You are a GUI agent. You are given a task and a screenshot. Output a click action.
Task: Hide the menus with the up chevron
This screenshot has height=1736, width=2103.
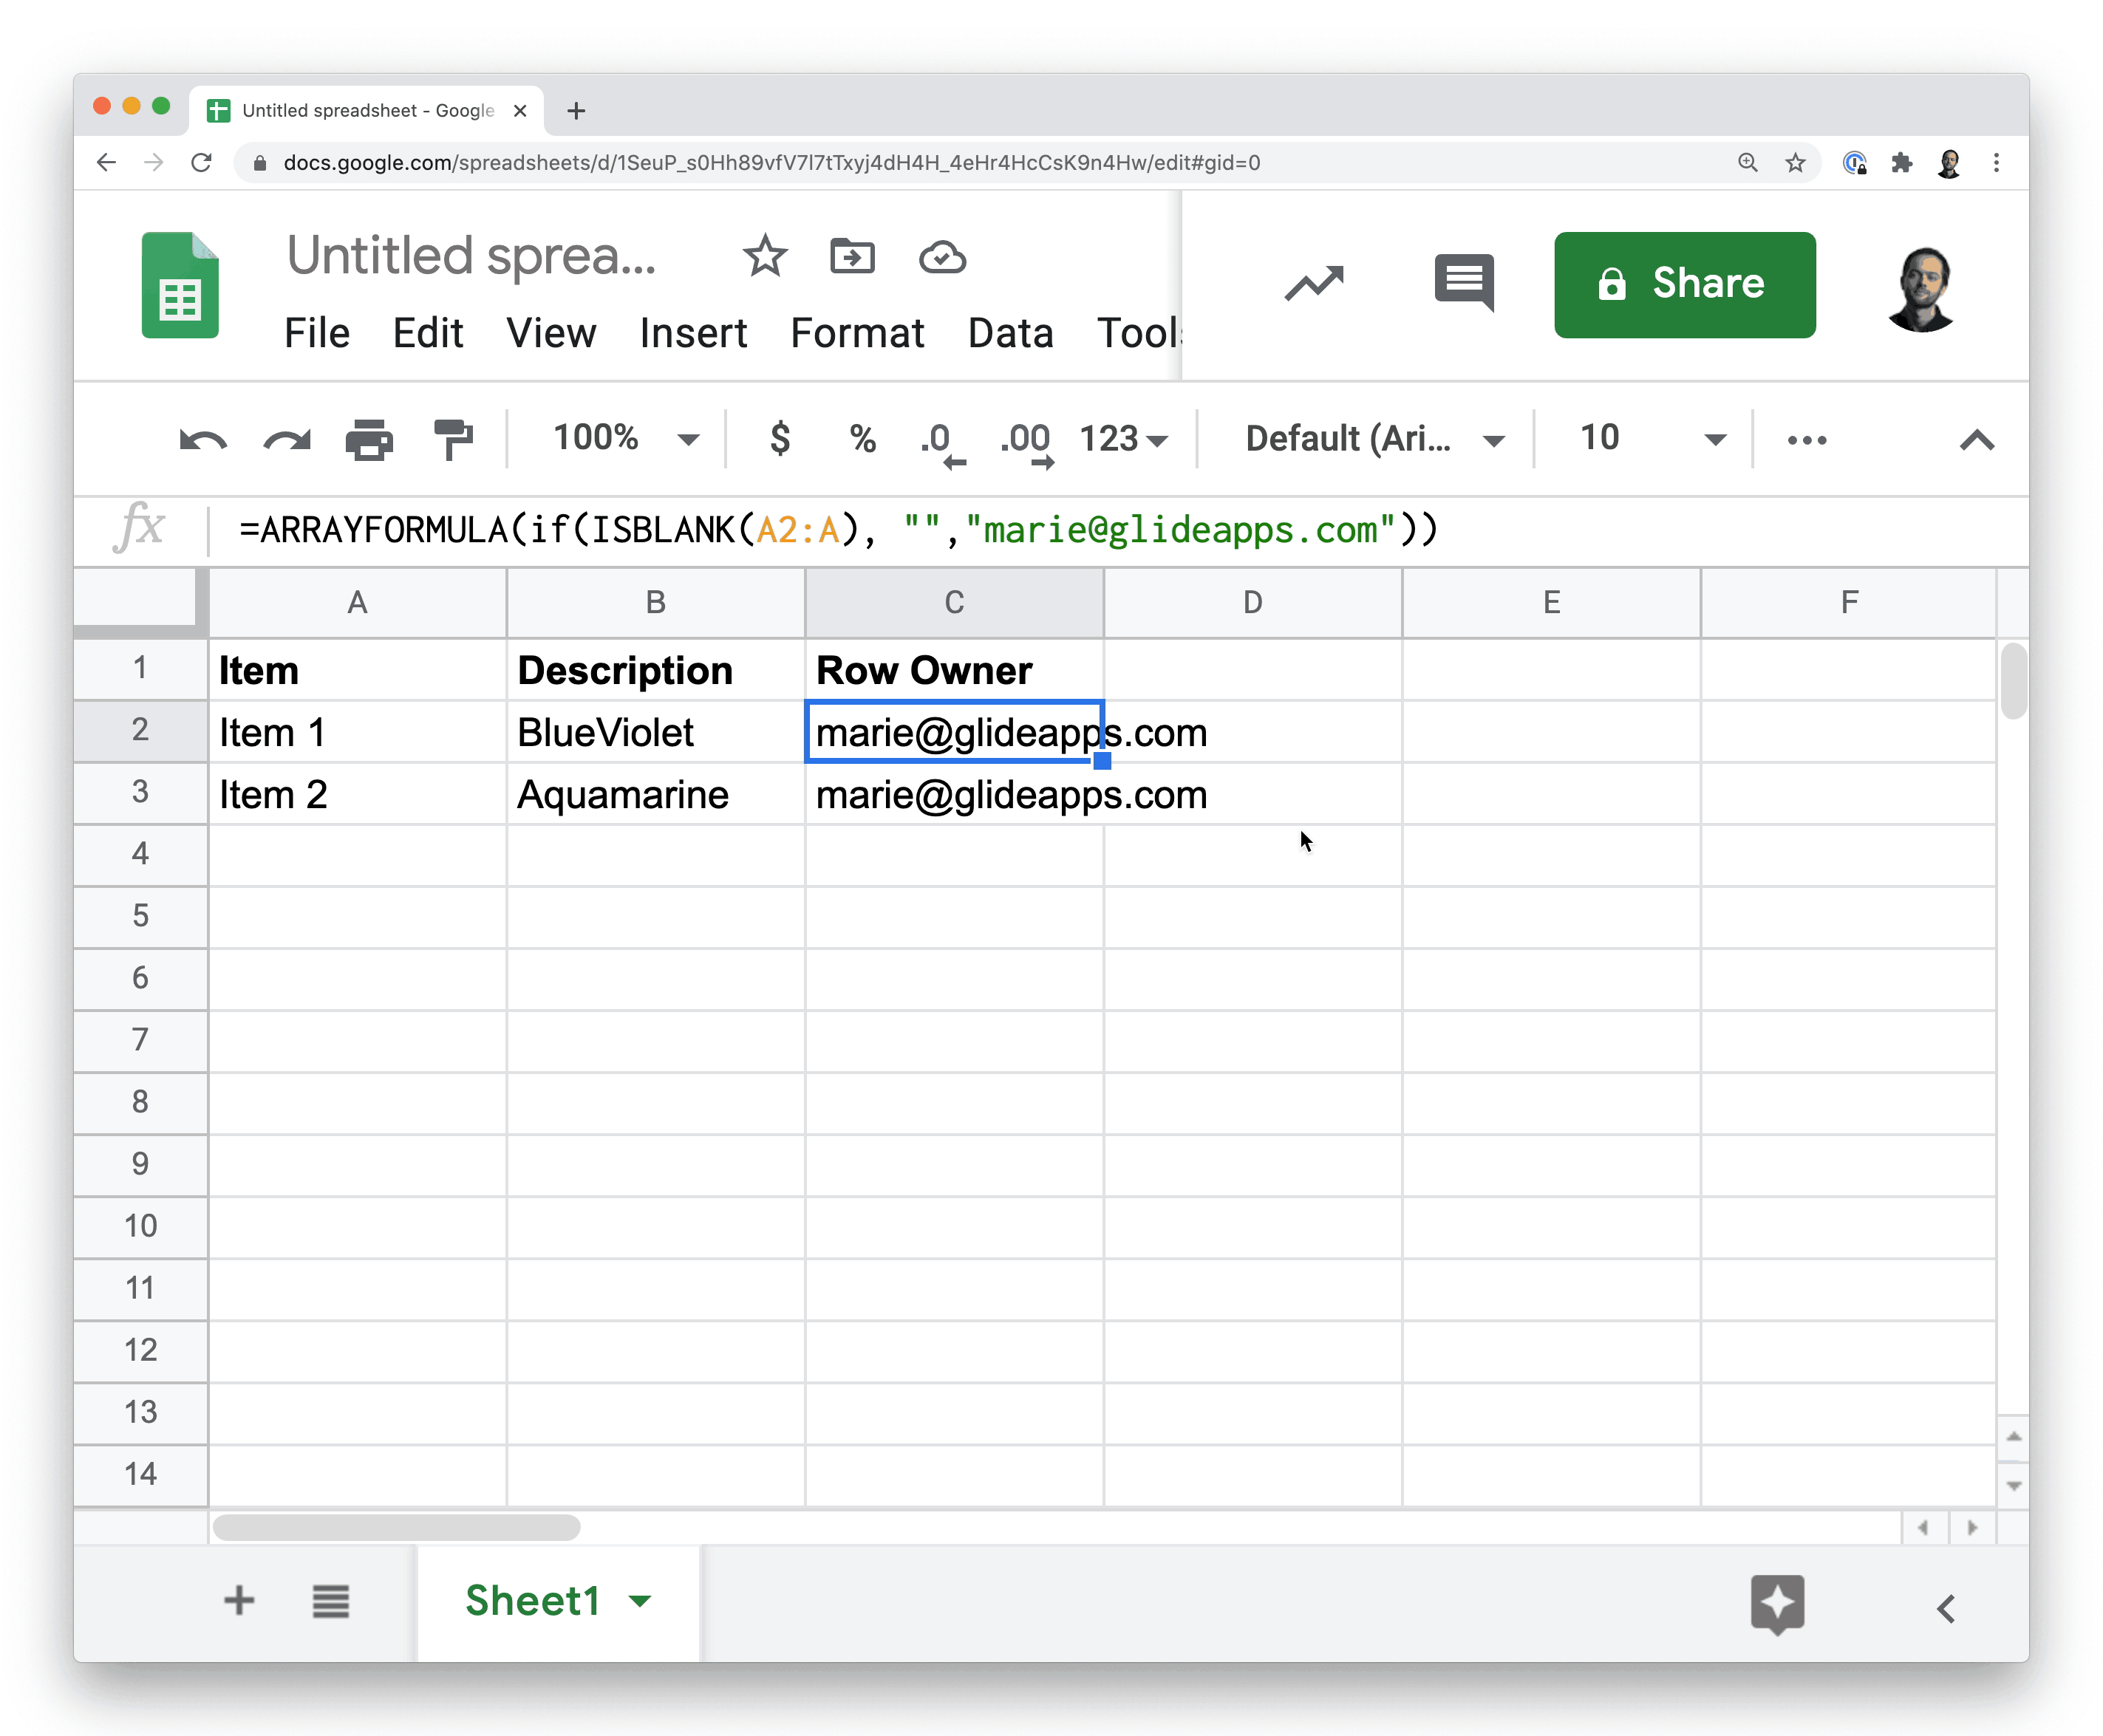pyautogui.click(x=1976, y=440)
